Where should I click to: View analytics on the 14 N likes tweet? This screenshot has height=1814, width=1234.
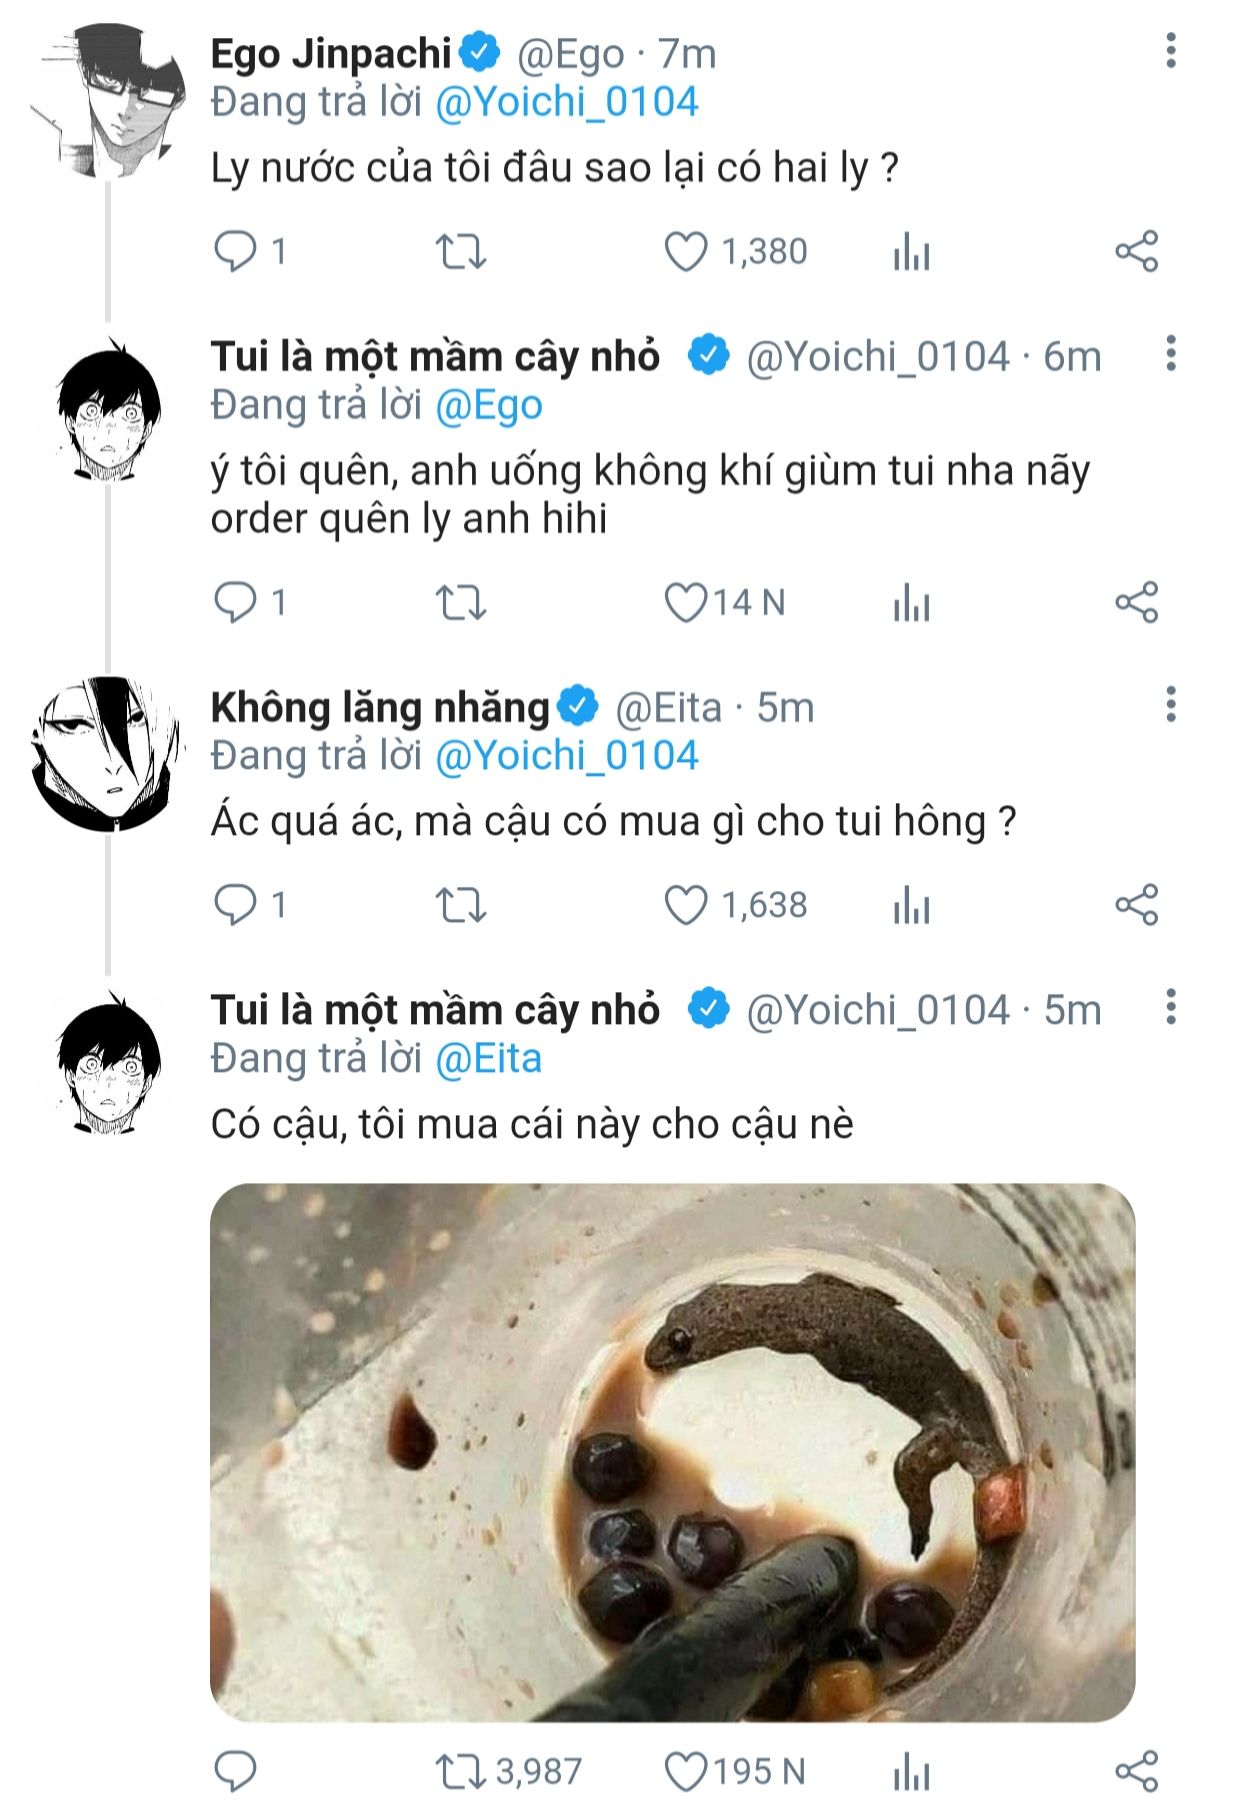tap(911, 603)
